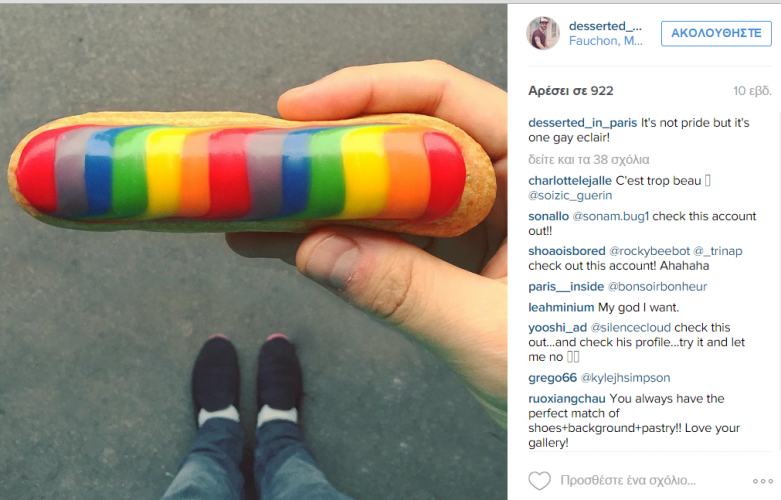
Task: Open the leahminium user profile
Action: 561,308
